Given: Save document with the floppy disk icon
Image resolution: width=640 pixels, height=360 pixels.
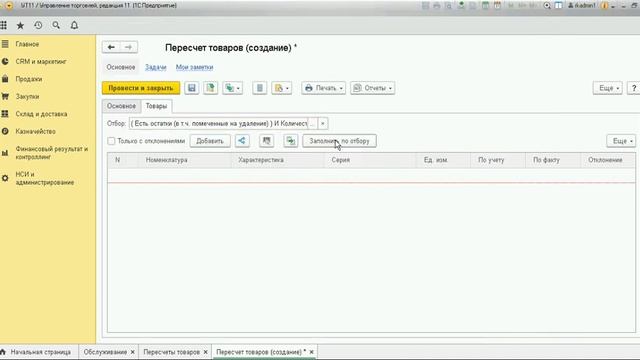Looking at the screenshot, I should tap(192, 88).
